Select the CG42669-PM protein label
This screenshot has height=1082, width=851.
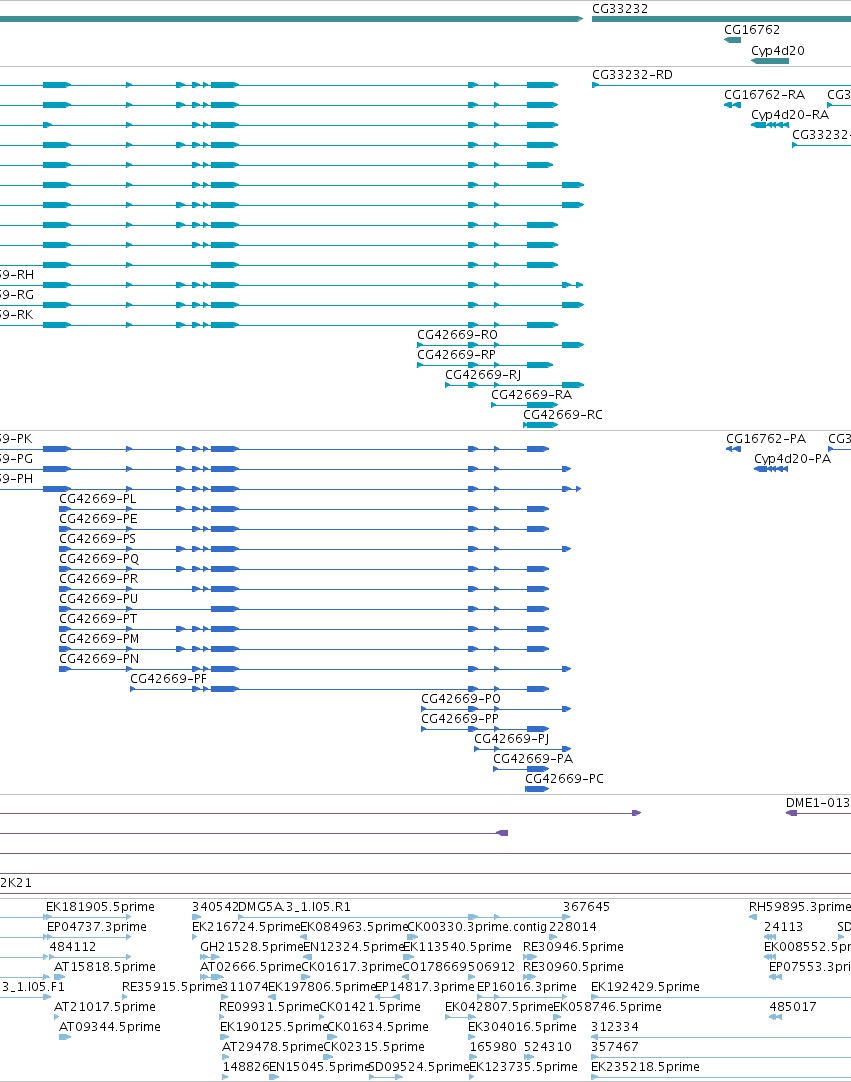coord(99,639)
